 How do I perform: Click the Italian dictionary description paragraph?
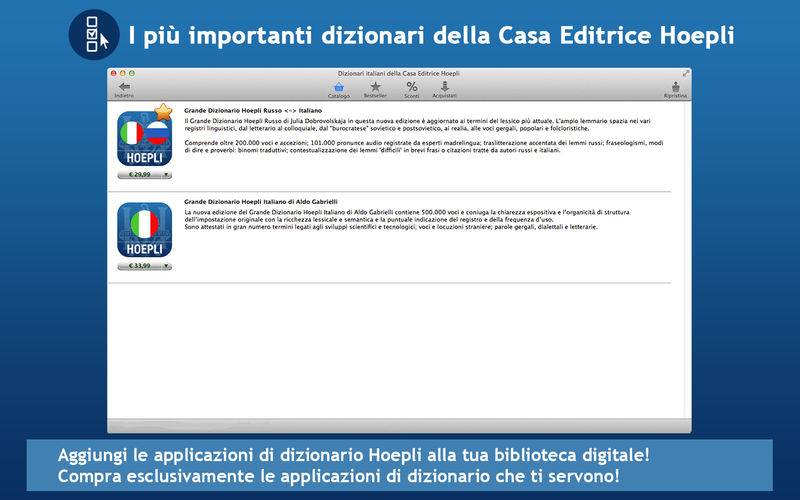pyautogui.click(x=407, y=219)
